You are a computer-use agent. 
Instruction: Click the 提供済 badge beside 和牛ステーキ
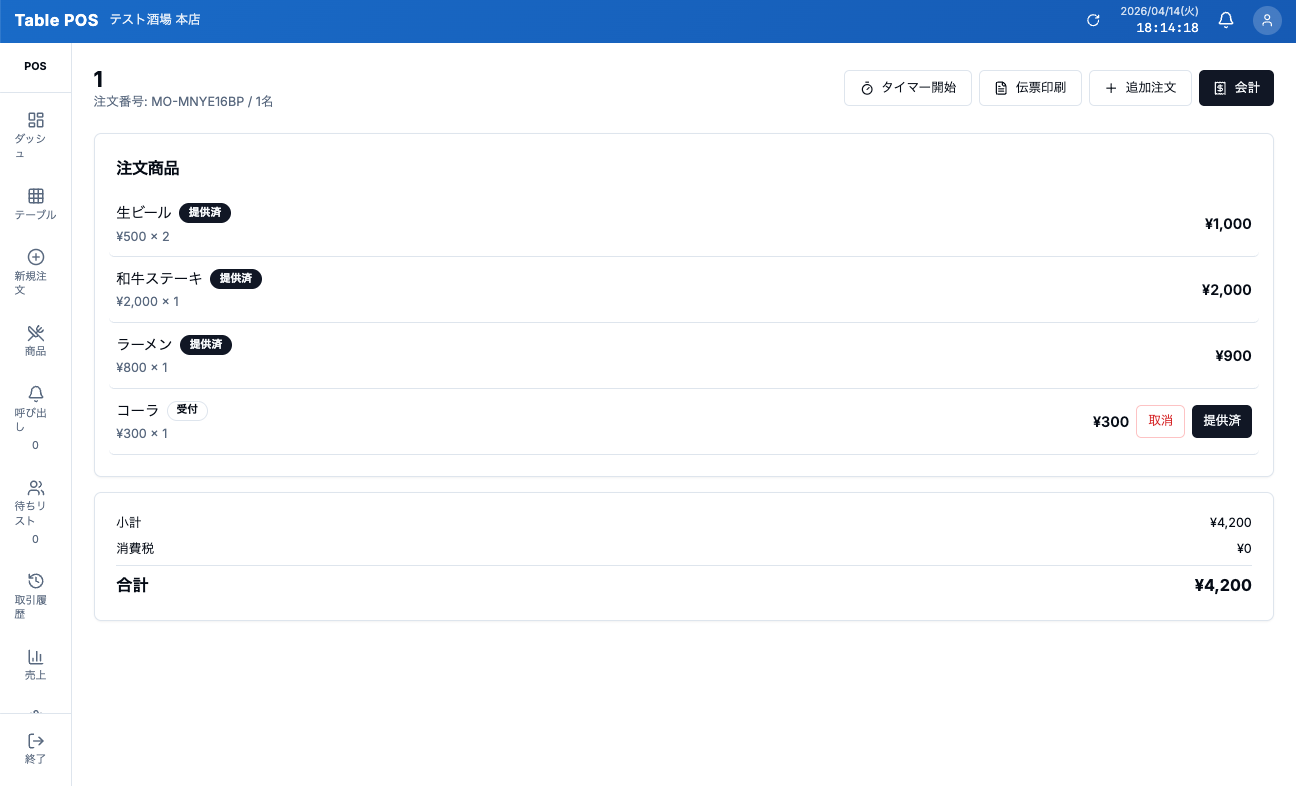coord(236,279)
